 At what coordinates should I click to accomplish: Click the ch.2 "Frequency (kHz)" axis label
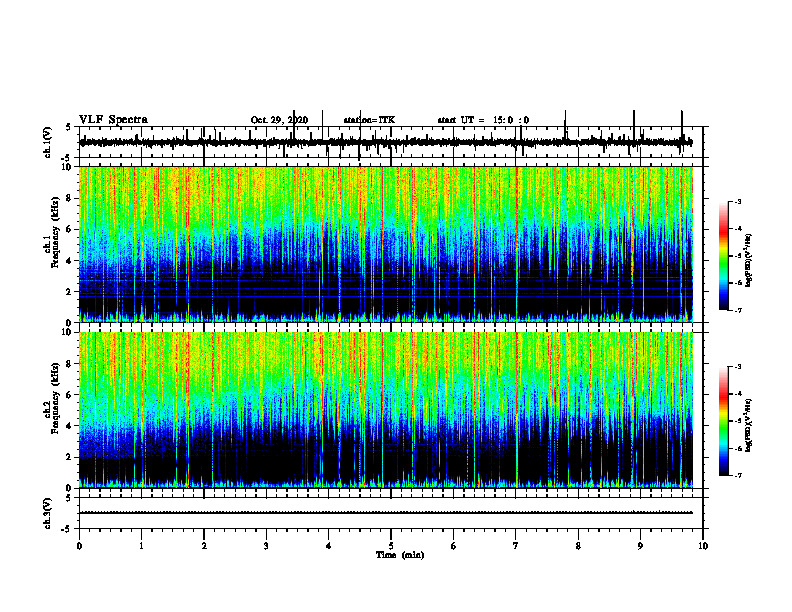point(55,398)
